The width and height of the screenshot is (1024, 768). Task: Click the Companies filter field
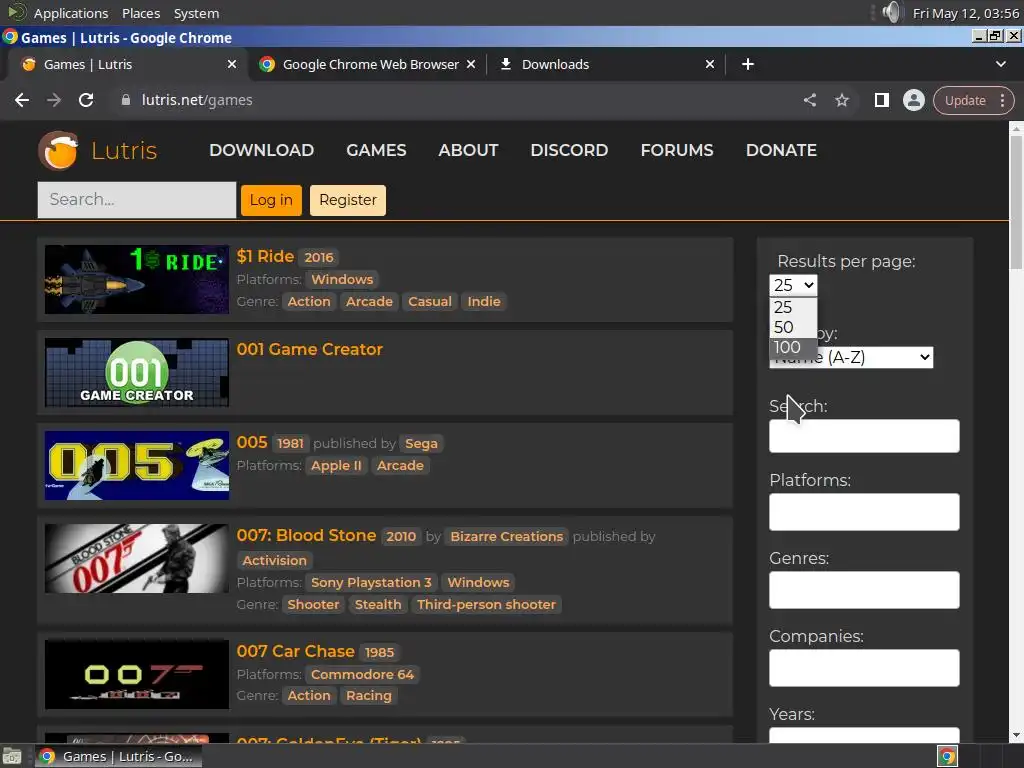(x=864, y=667)
